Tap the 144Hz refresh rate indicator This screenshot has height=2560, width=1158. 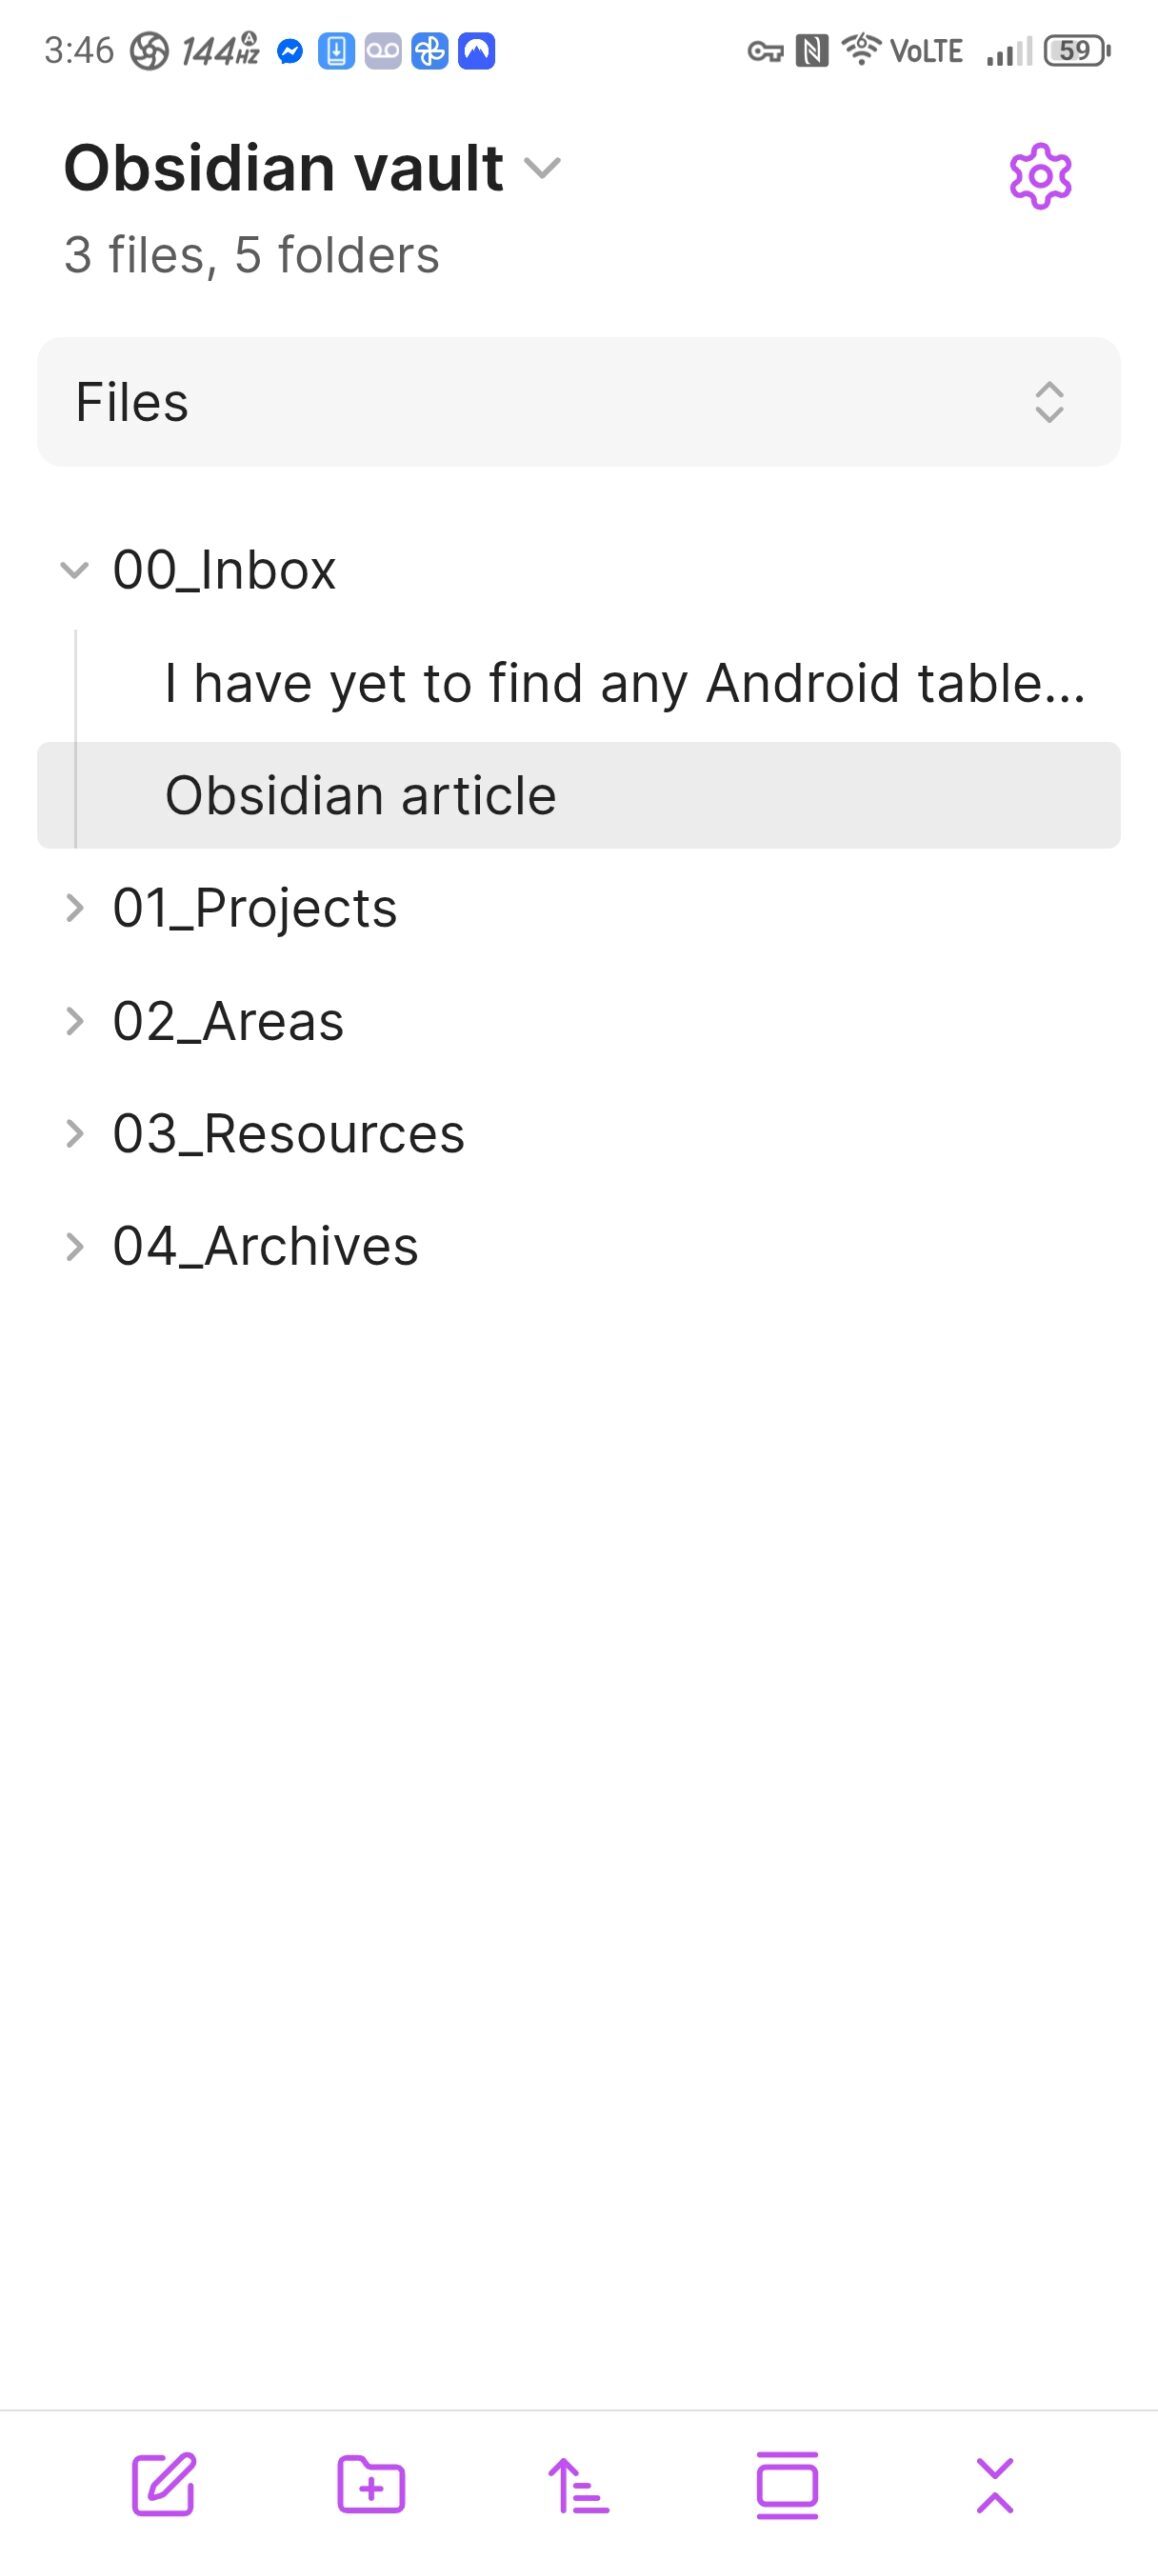(220, 51)
